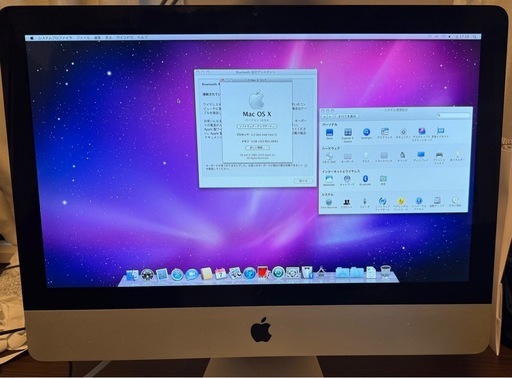The width and height of the screenshot is (512, 378).
Task: Open the ヘルプ (Help) menu
Action: click(x=142, y=38)
